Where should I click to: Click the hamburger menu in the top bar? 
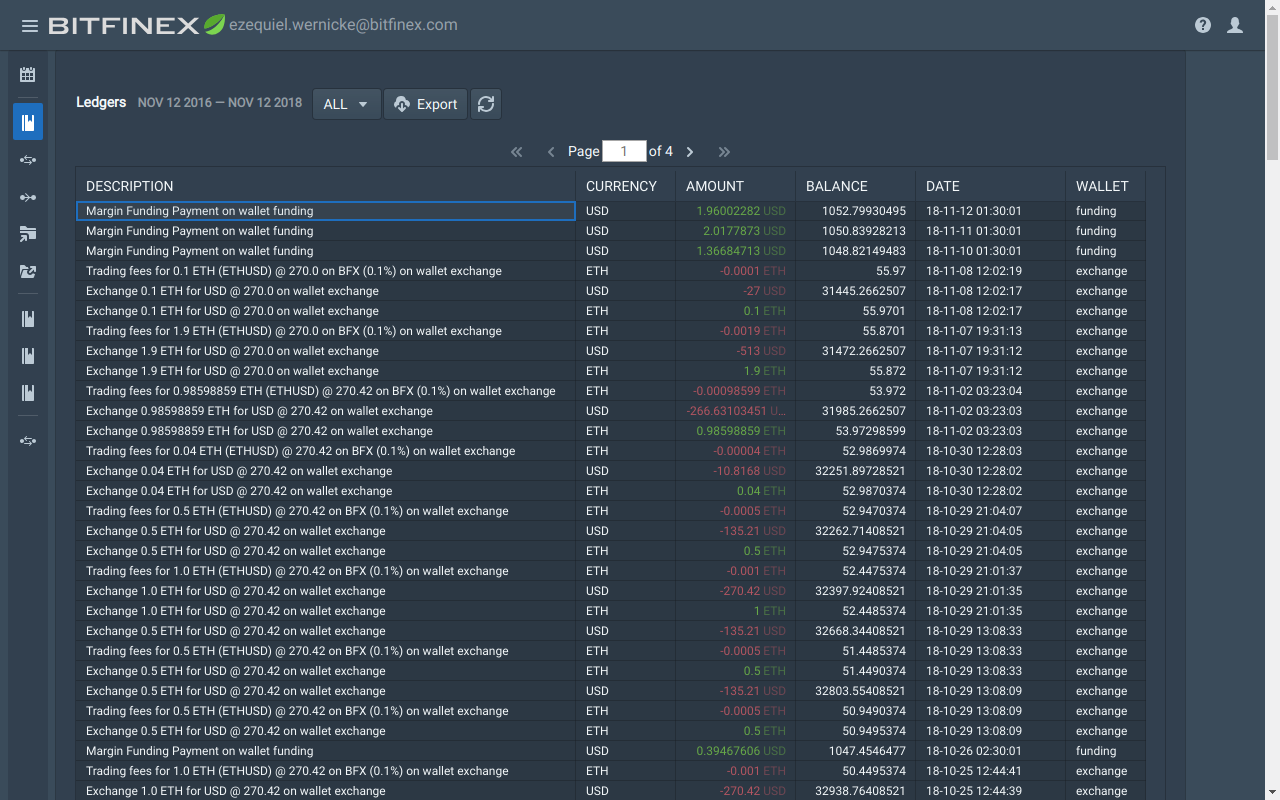pyautogui.click(x=29, y=26)
